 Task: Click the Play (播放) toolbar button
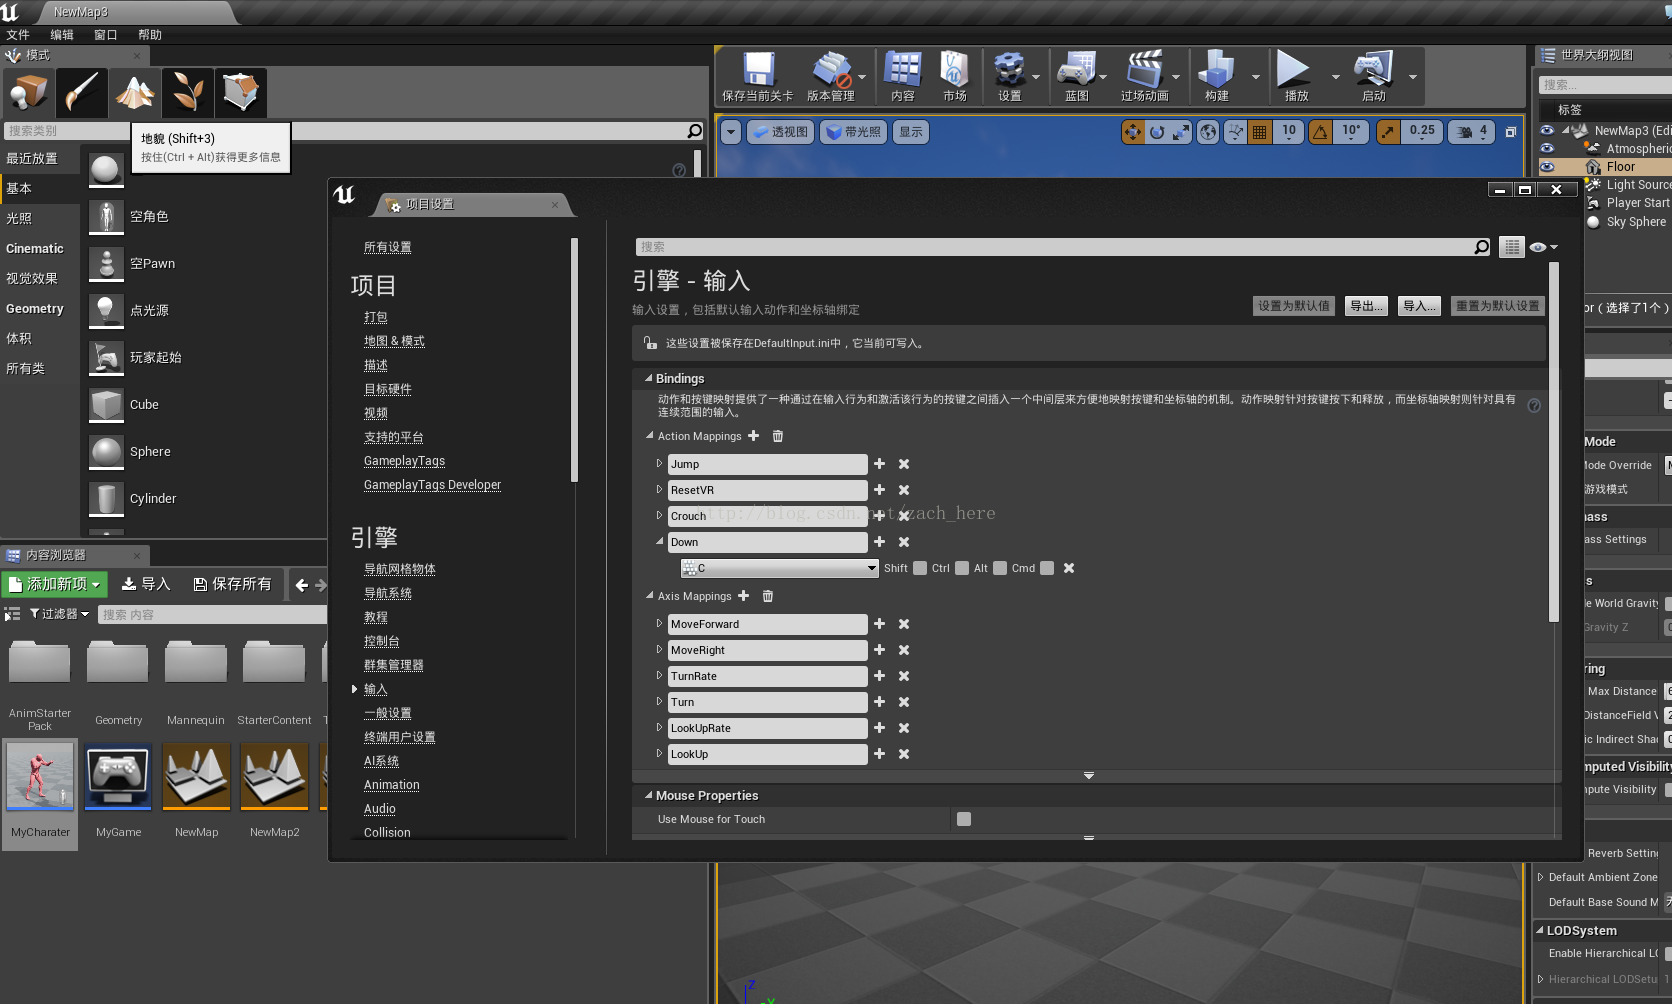click(1296, 77)
